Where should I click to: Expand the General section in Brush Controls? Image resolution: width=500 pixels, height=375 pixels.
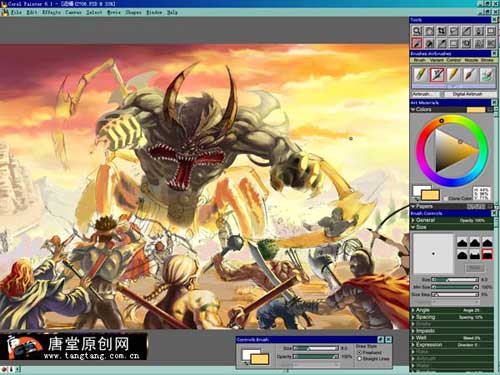452,220
